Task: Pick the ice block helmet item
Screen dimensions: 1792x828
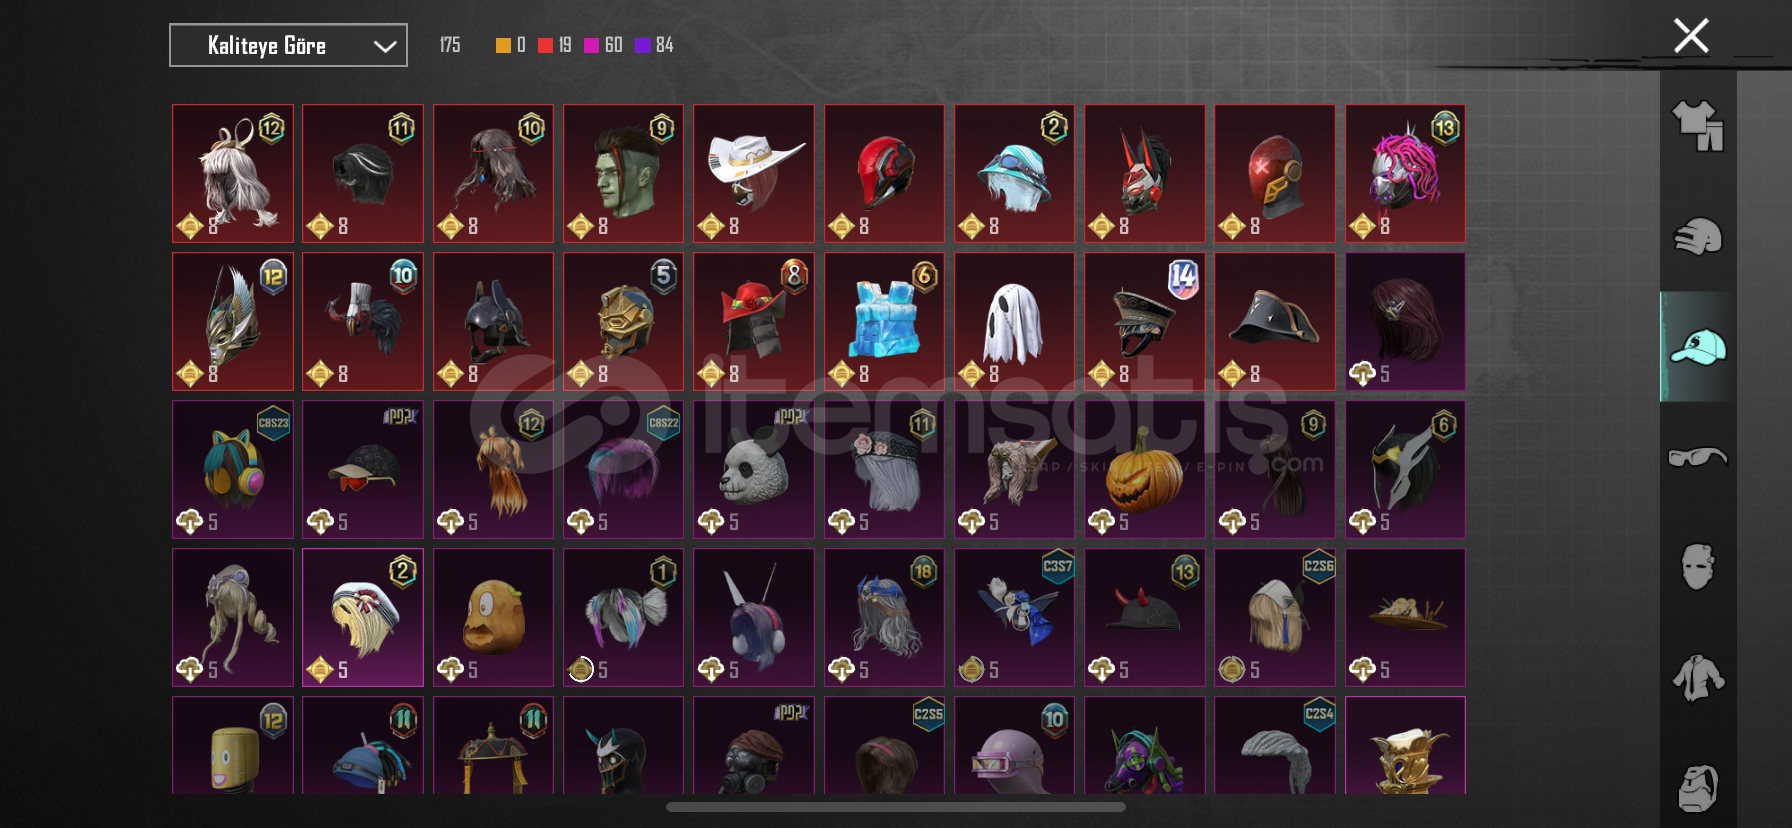Action: coord(884,321)
